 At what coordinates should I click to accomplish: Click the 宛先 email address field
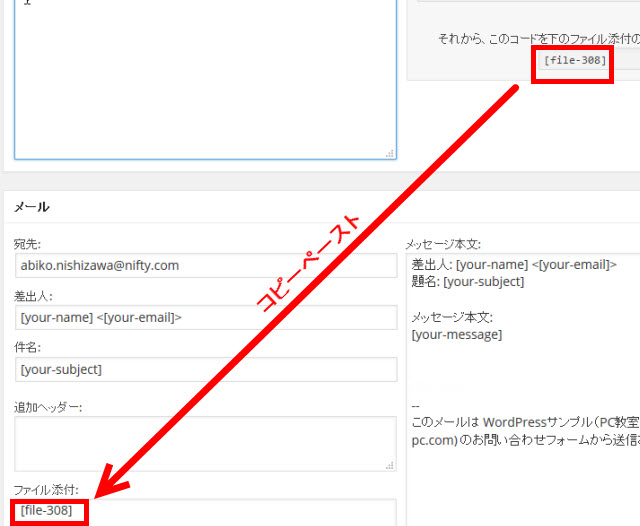click(x=206, y=266)
